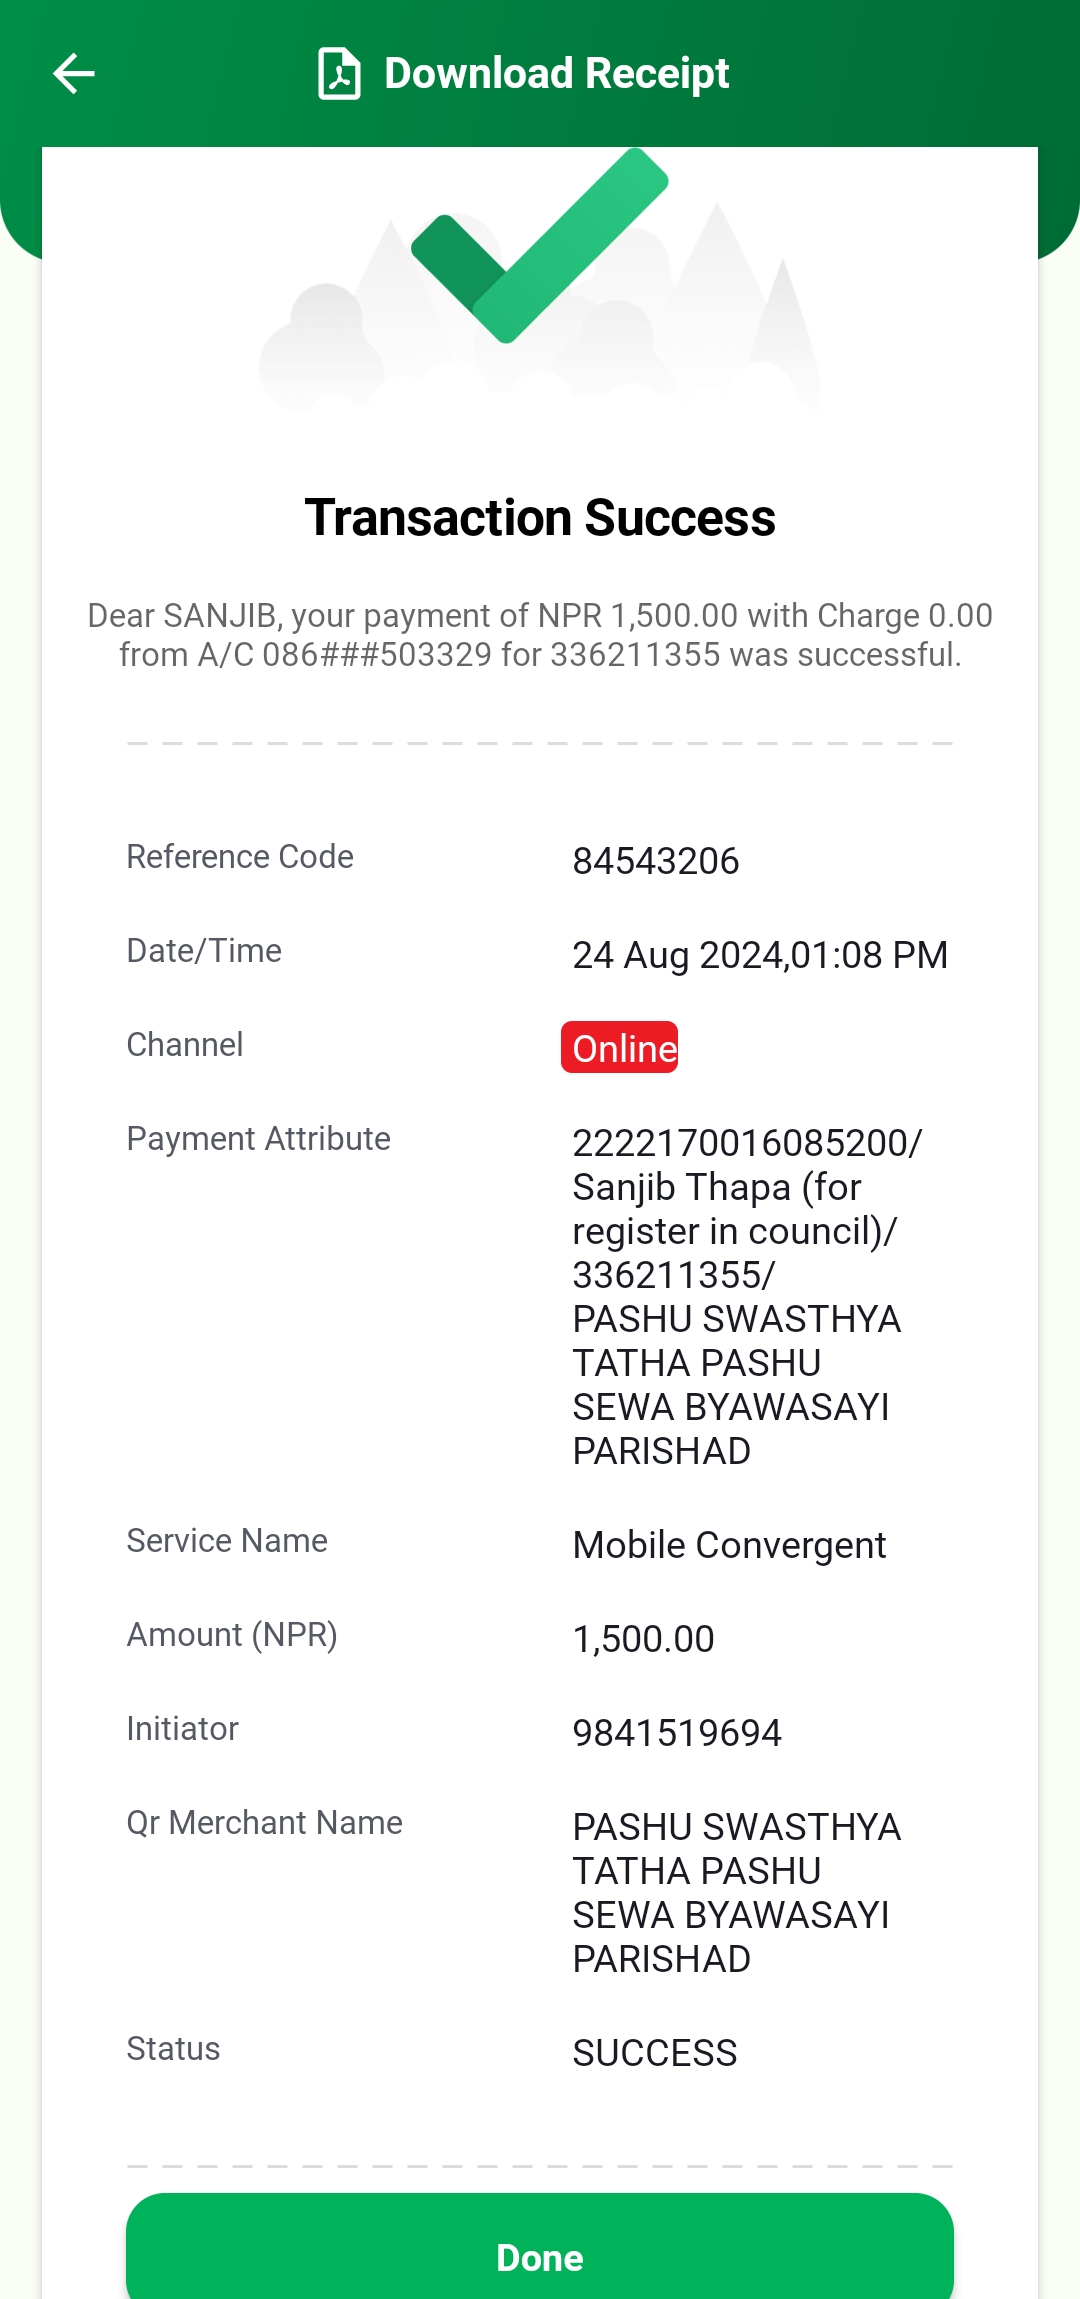Click the Mobile Convergent service name
This screenshot has width=1080, height=2299.
tap(729, 1545)
